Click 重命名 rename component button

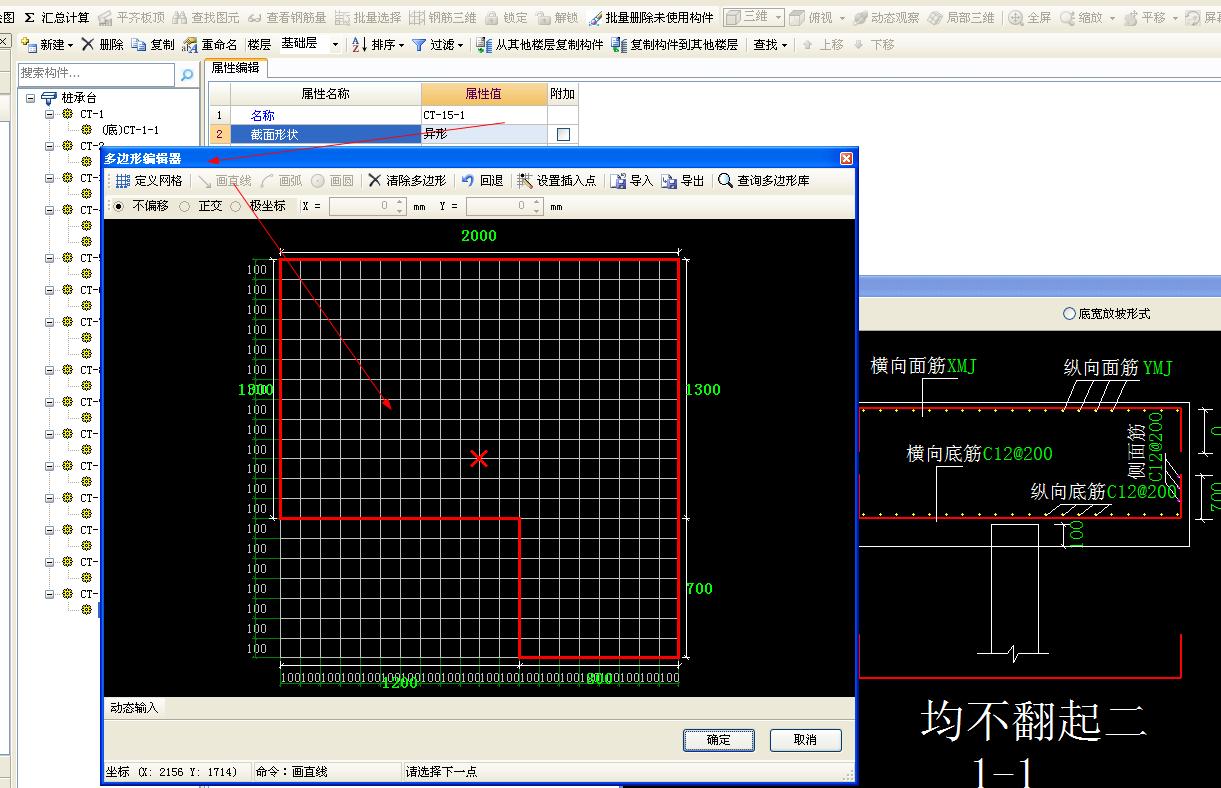point(210,45)
